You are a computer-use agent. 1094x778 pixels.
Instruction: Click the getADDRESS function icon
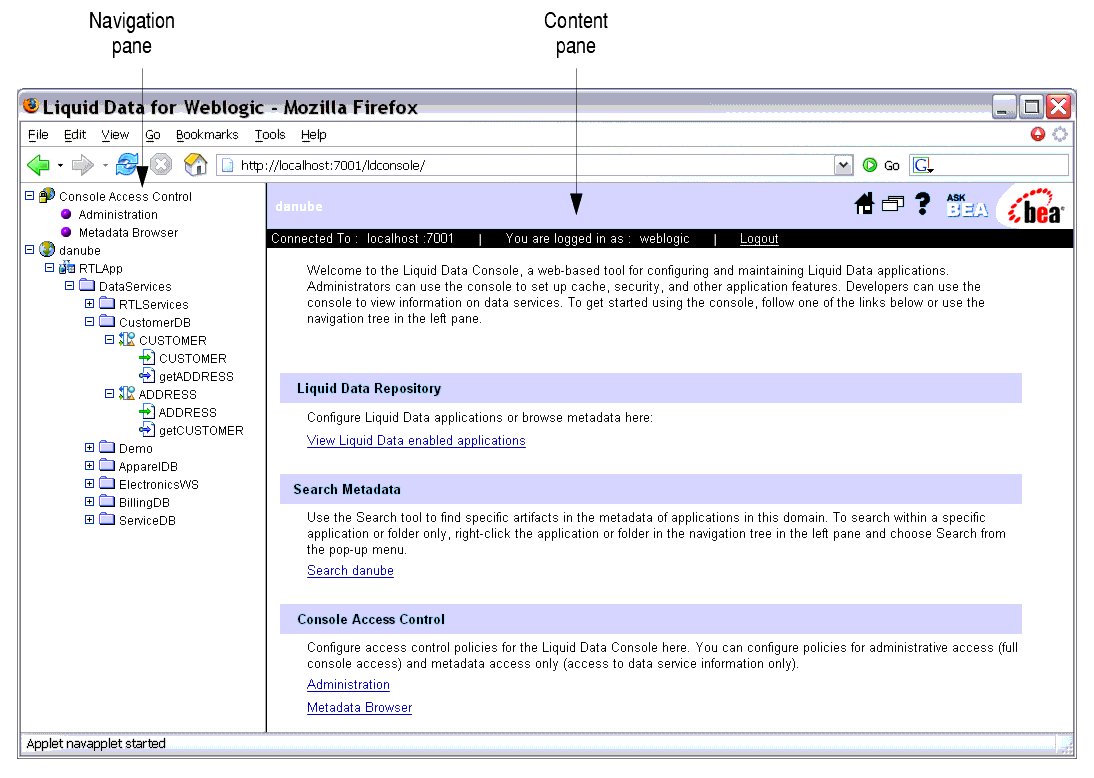click(147, 375)
